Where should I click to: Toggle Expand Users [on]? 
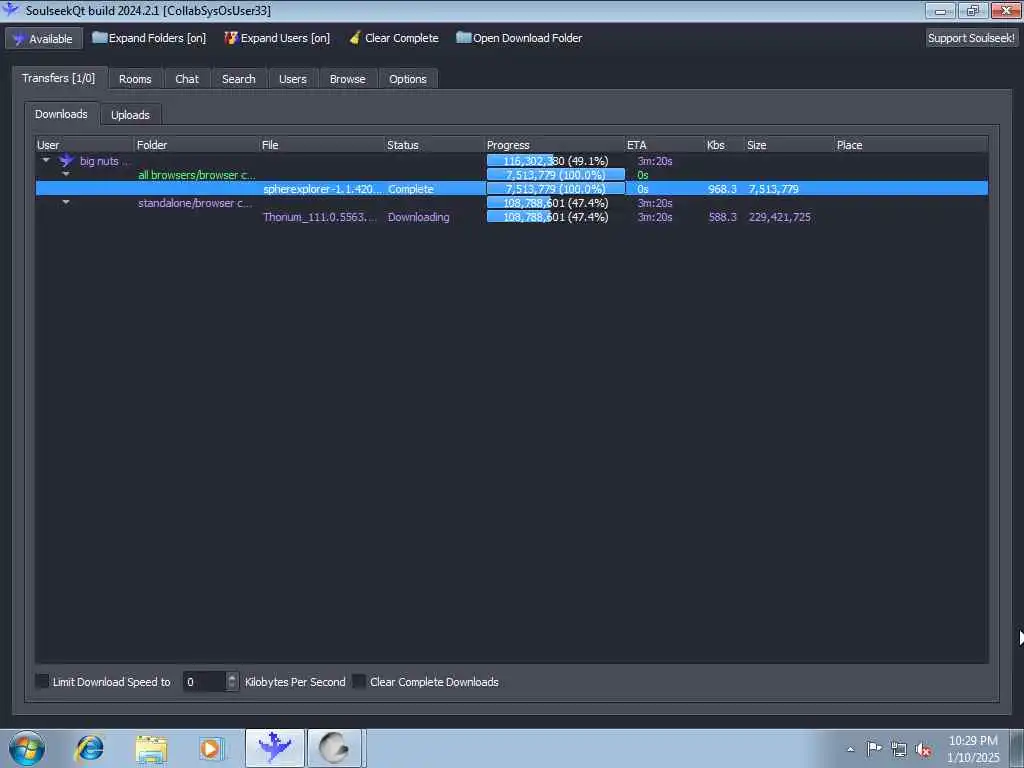pyautogui.click(x=277, y=39)
